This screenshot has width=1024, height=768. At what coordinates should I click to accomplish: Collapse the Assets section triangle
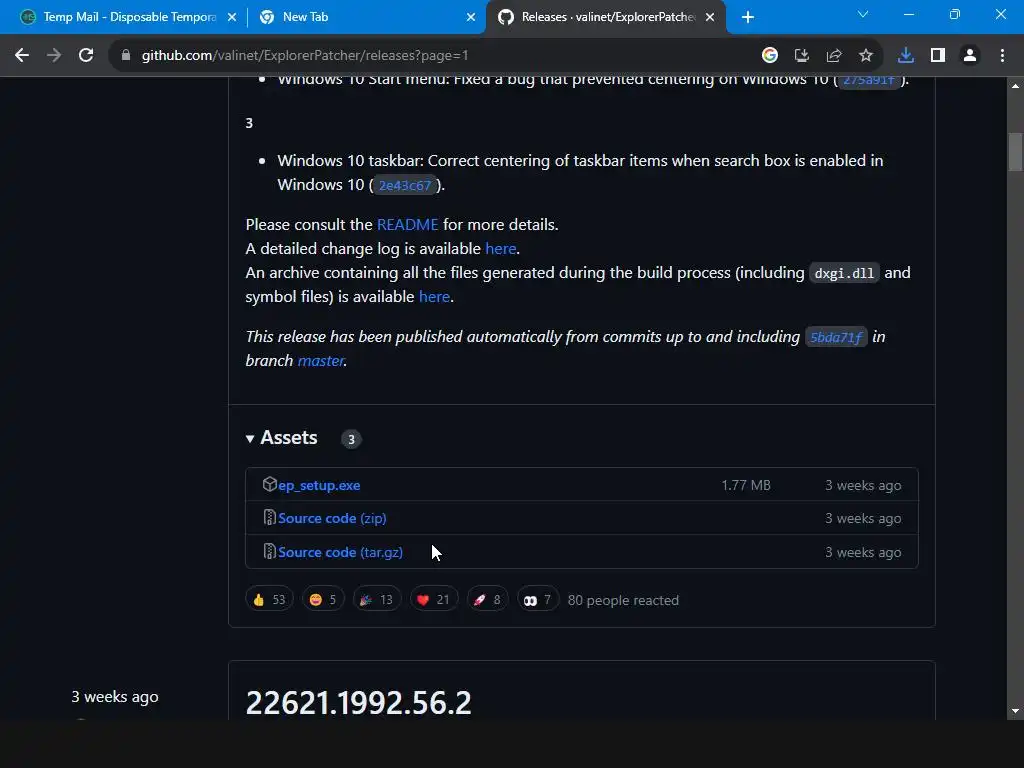point(249,439)
